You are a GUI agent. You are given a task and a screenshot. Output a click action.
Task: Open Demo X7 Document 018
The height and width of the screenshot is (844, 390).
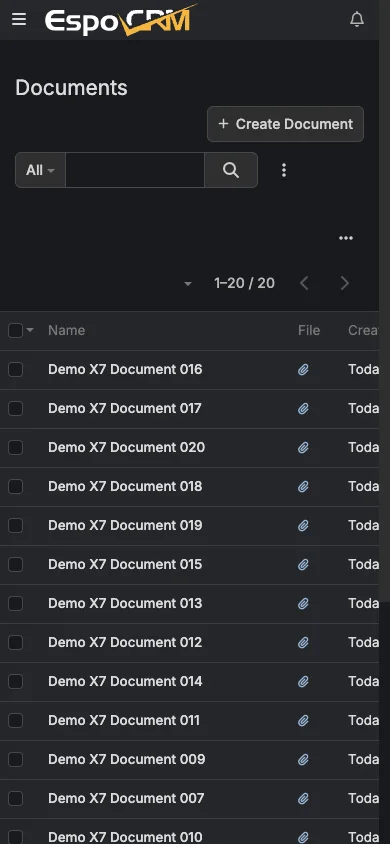pyautogui.click(x=125, y=486)
